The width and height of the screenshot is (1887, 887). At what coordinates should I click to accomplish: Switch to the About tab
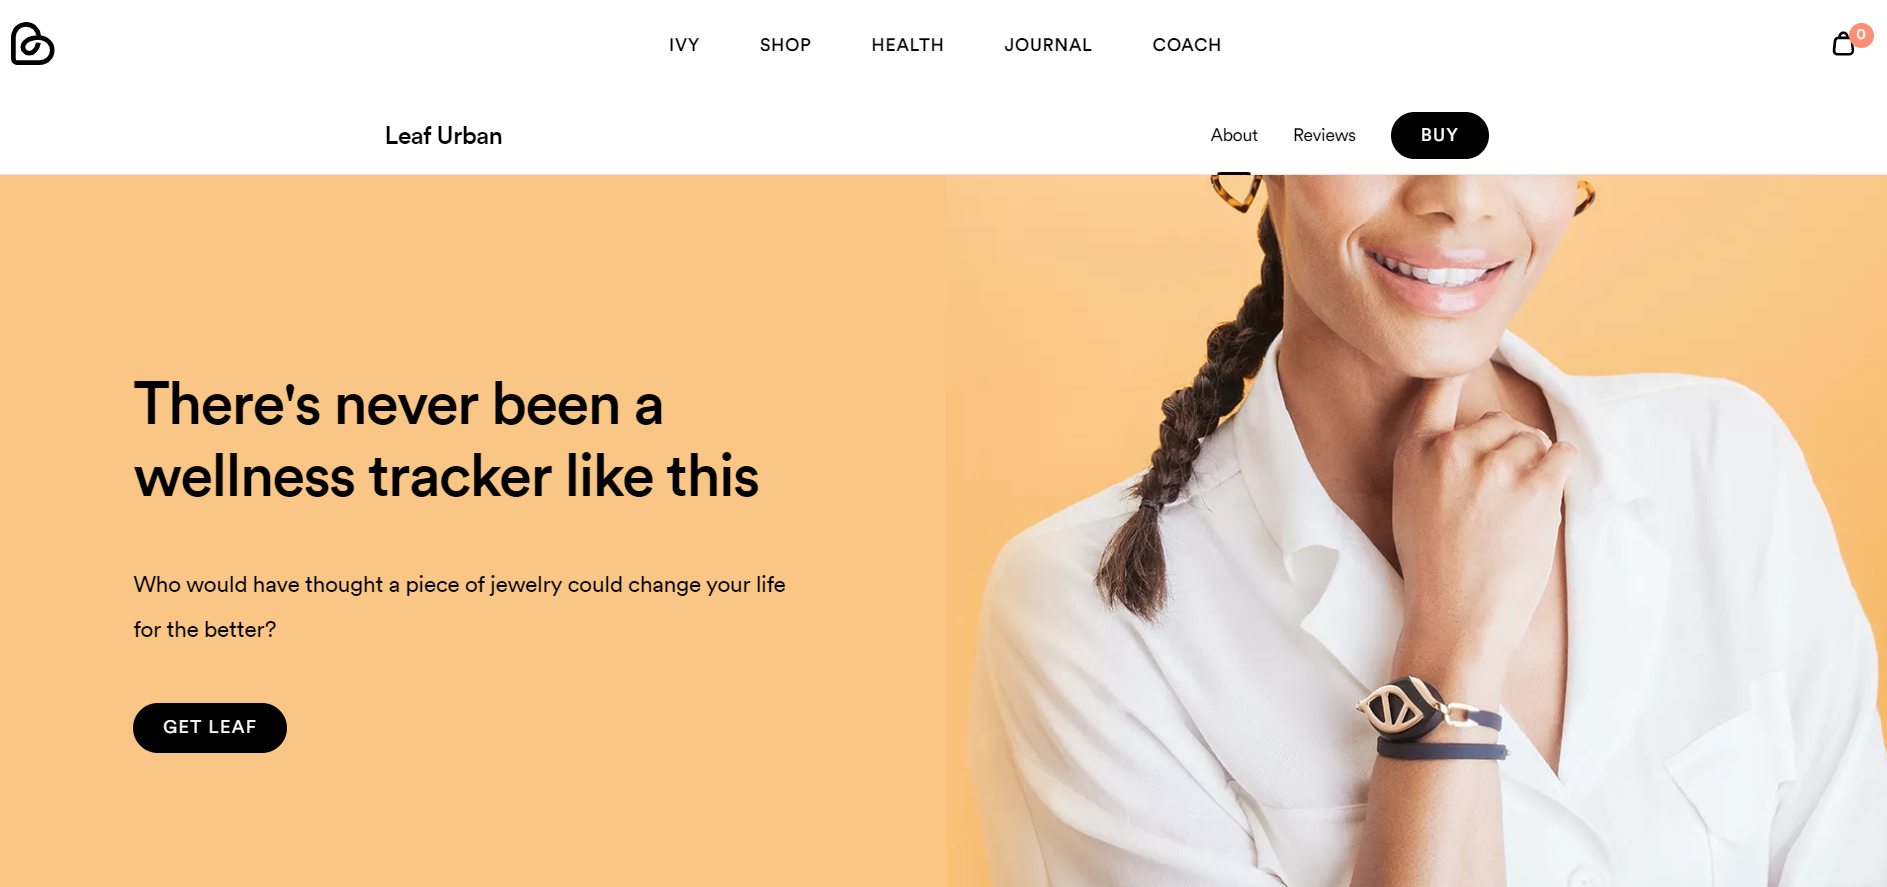1234,135
